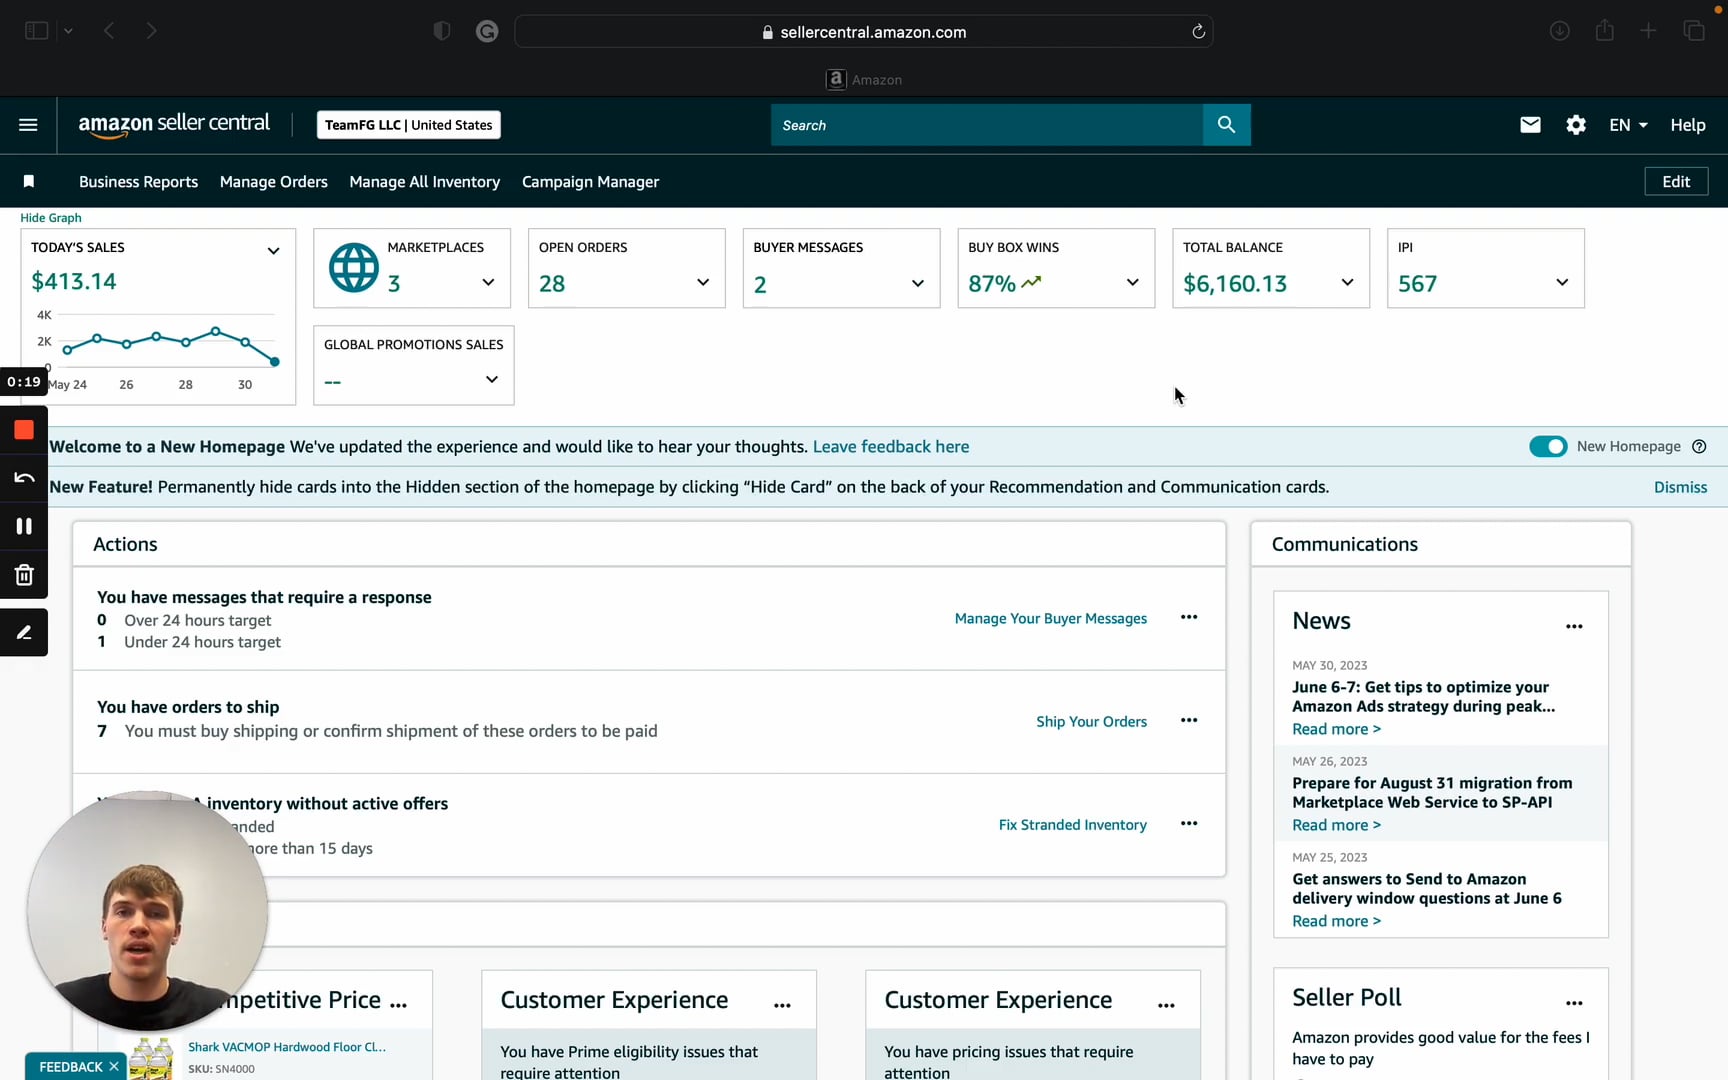Click the Ship Your Orders link
1728x1080 pixels.
tap(1092, 722)
